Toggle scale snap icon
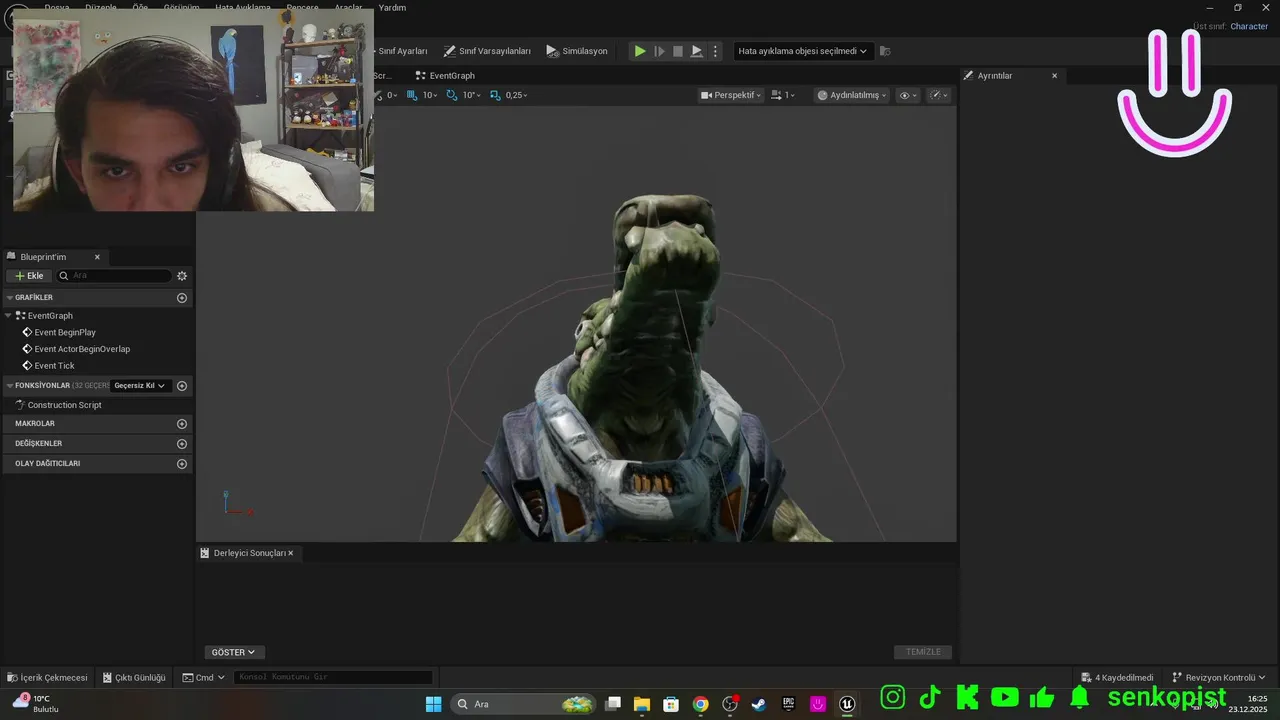The image size is (1280, 720). 495,95
